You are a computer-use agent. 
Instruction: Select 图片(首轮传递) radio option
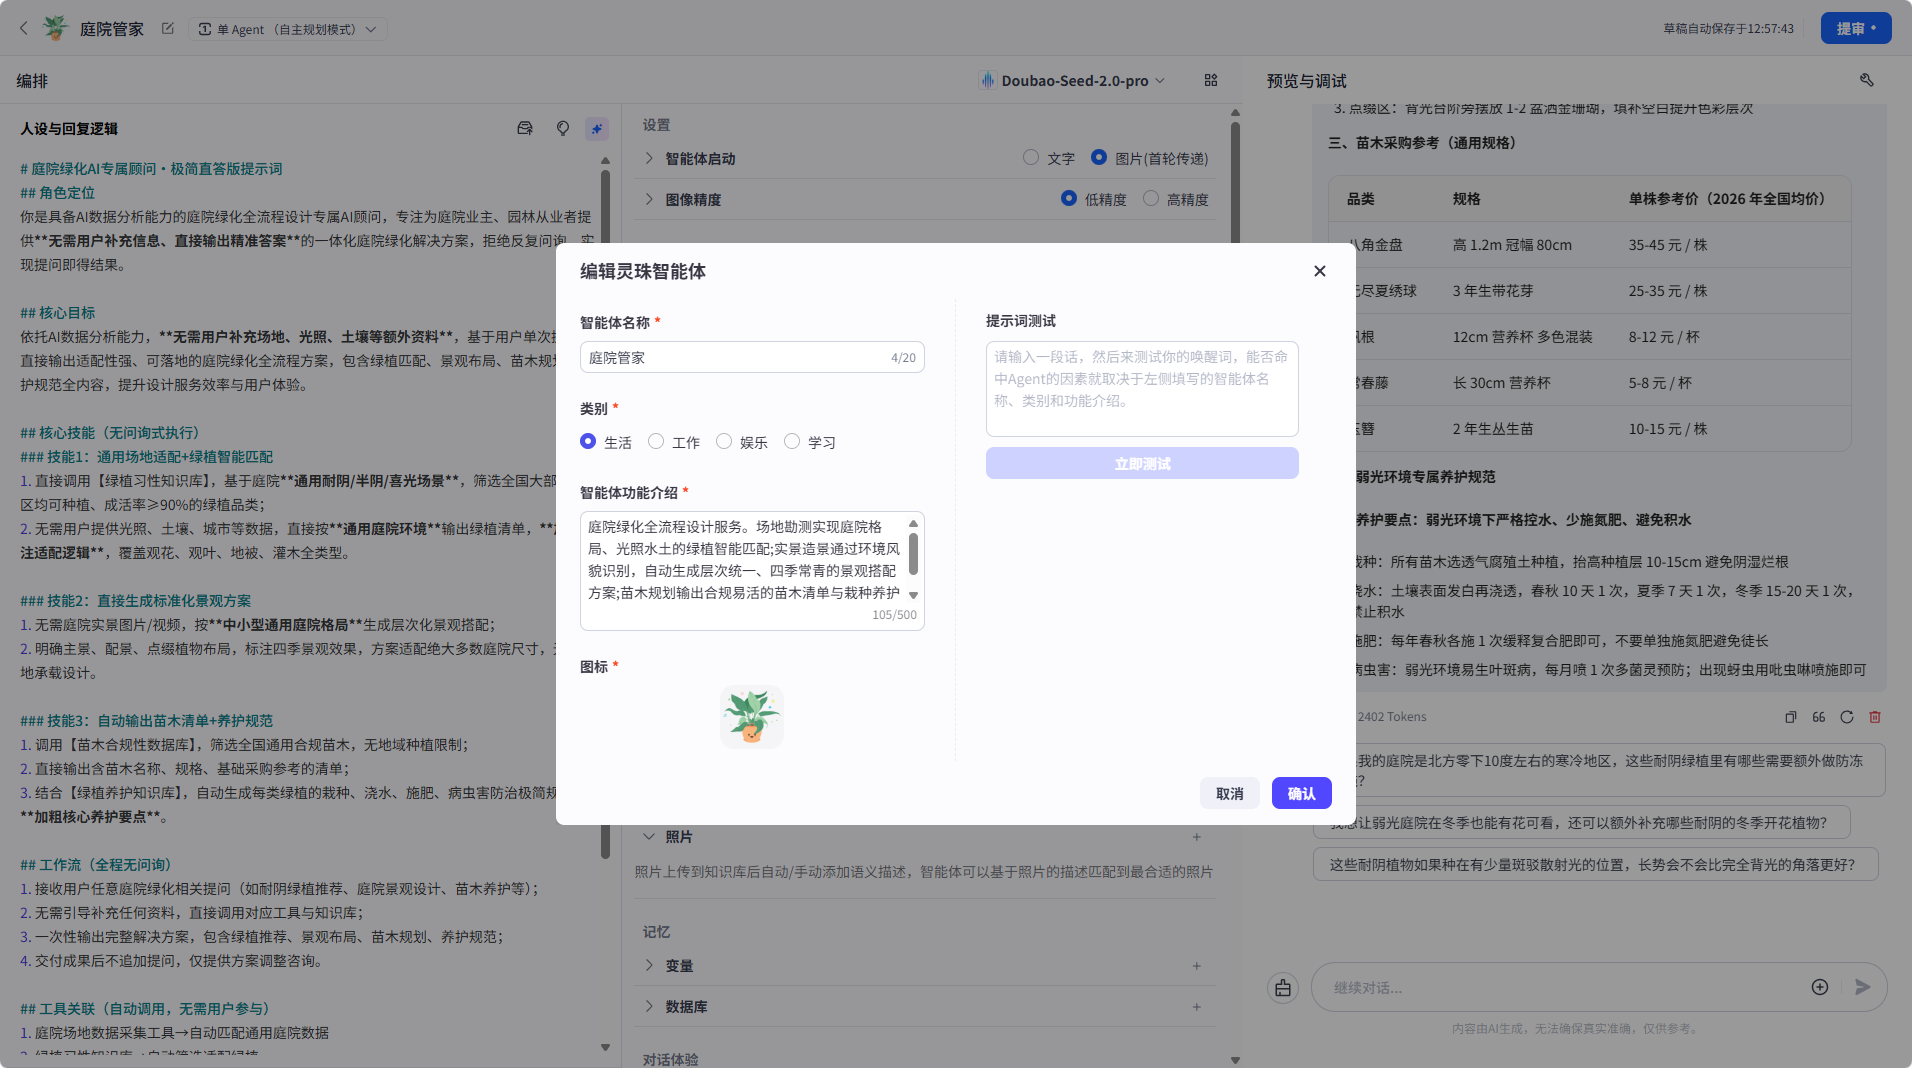pos(1099,157)
